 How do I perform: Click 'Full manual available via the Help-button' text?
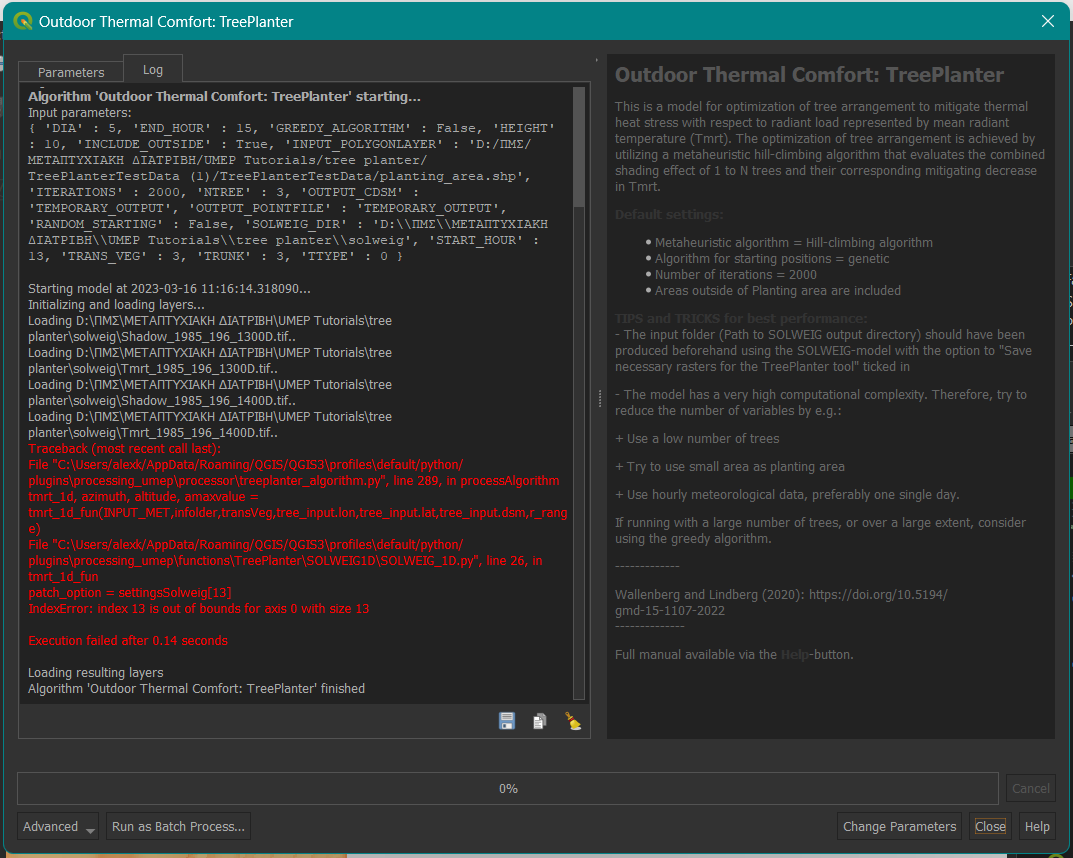click(734, 654)
